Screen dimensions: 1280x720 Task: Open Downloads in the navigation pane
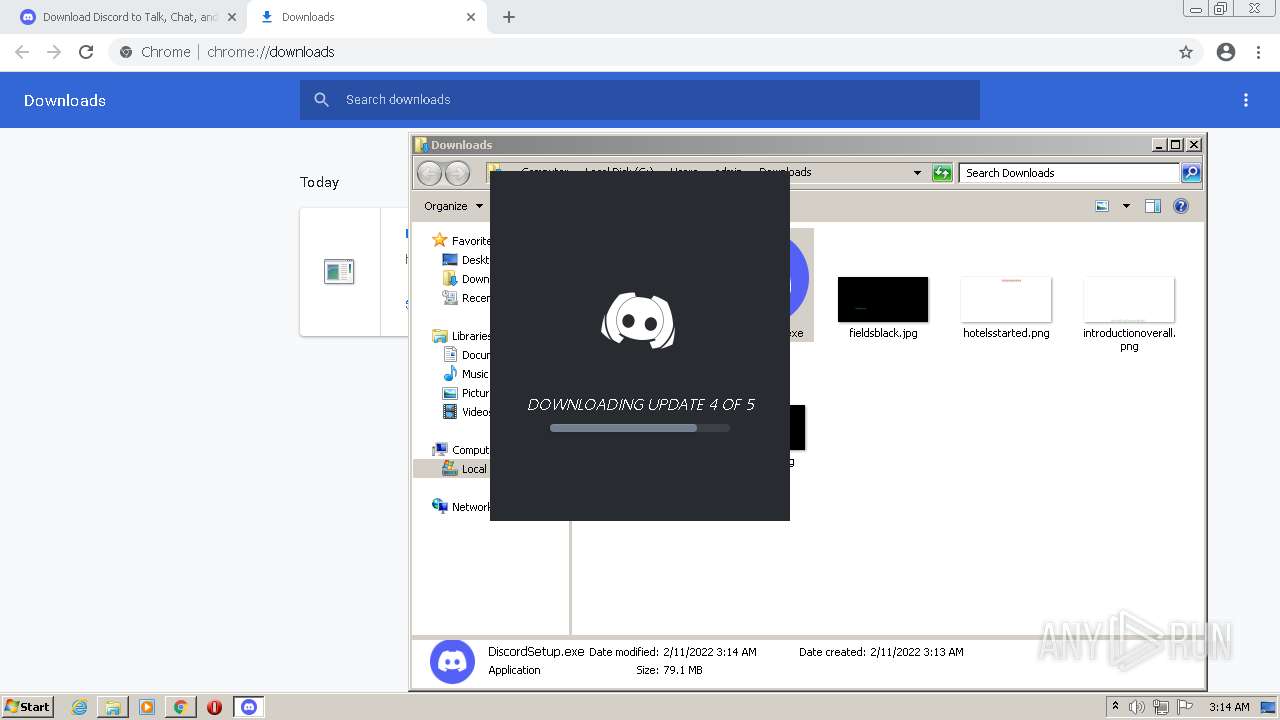click(x=466, y=279)
